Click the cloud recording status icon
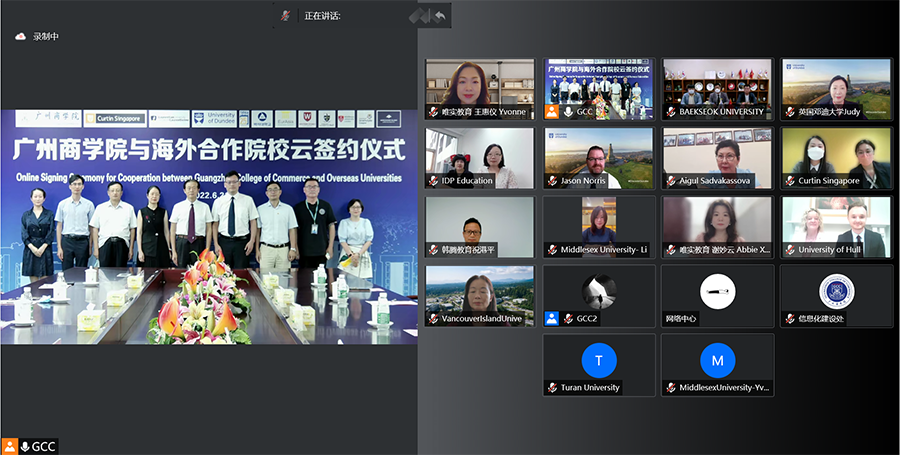The height and width of the screenshot is (455, 900). click(19, 37)
